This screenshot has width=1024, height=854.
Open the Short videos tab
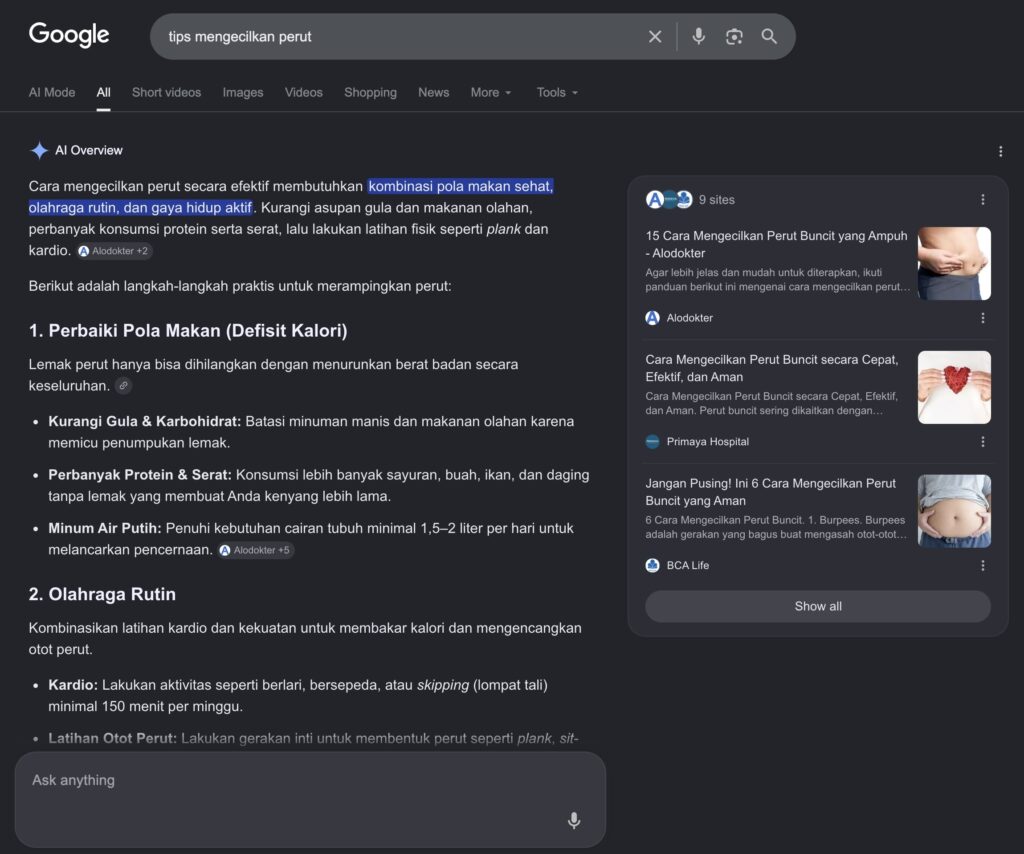coord(167,93)
